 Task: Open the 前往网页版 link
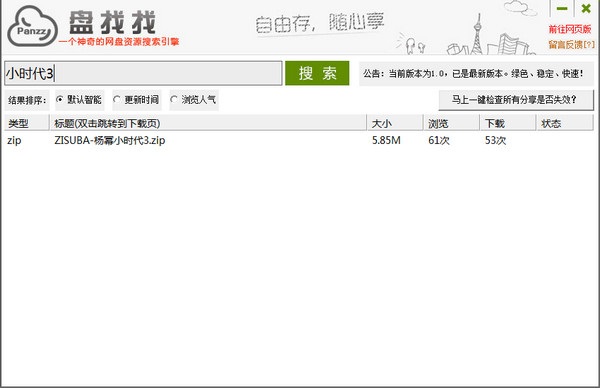click(570, 29)
